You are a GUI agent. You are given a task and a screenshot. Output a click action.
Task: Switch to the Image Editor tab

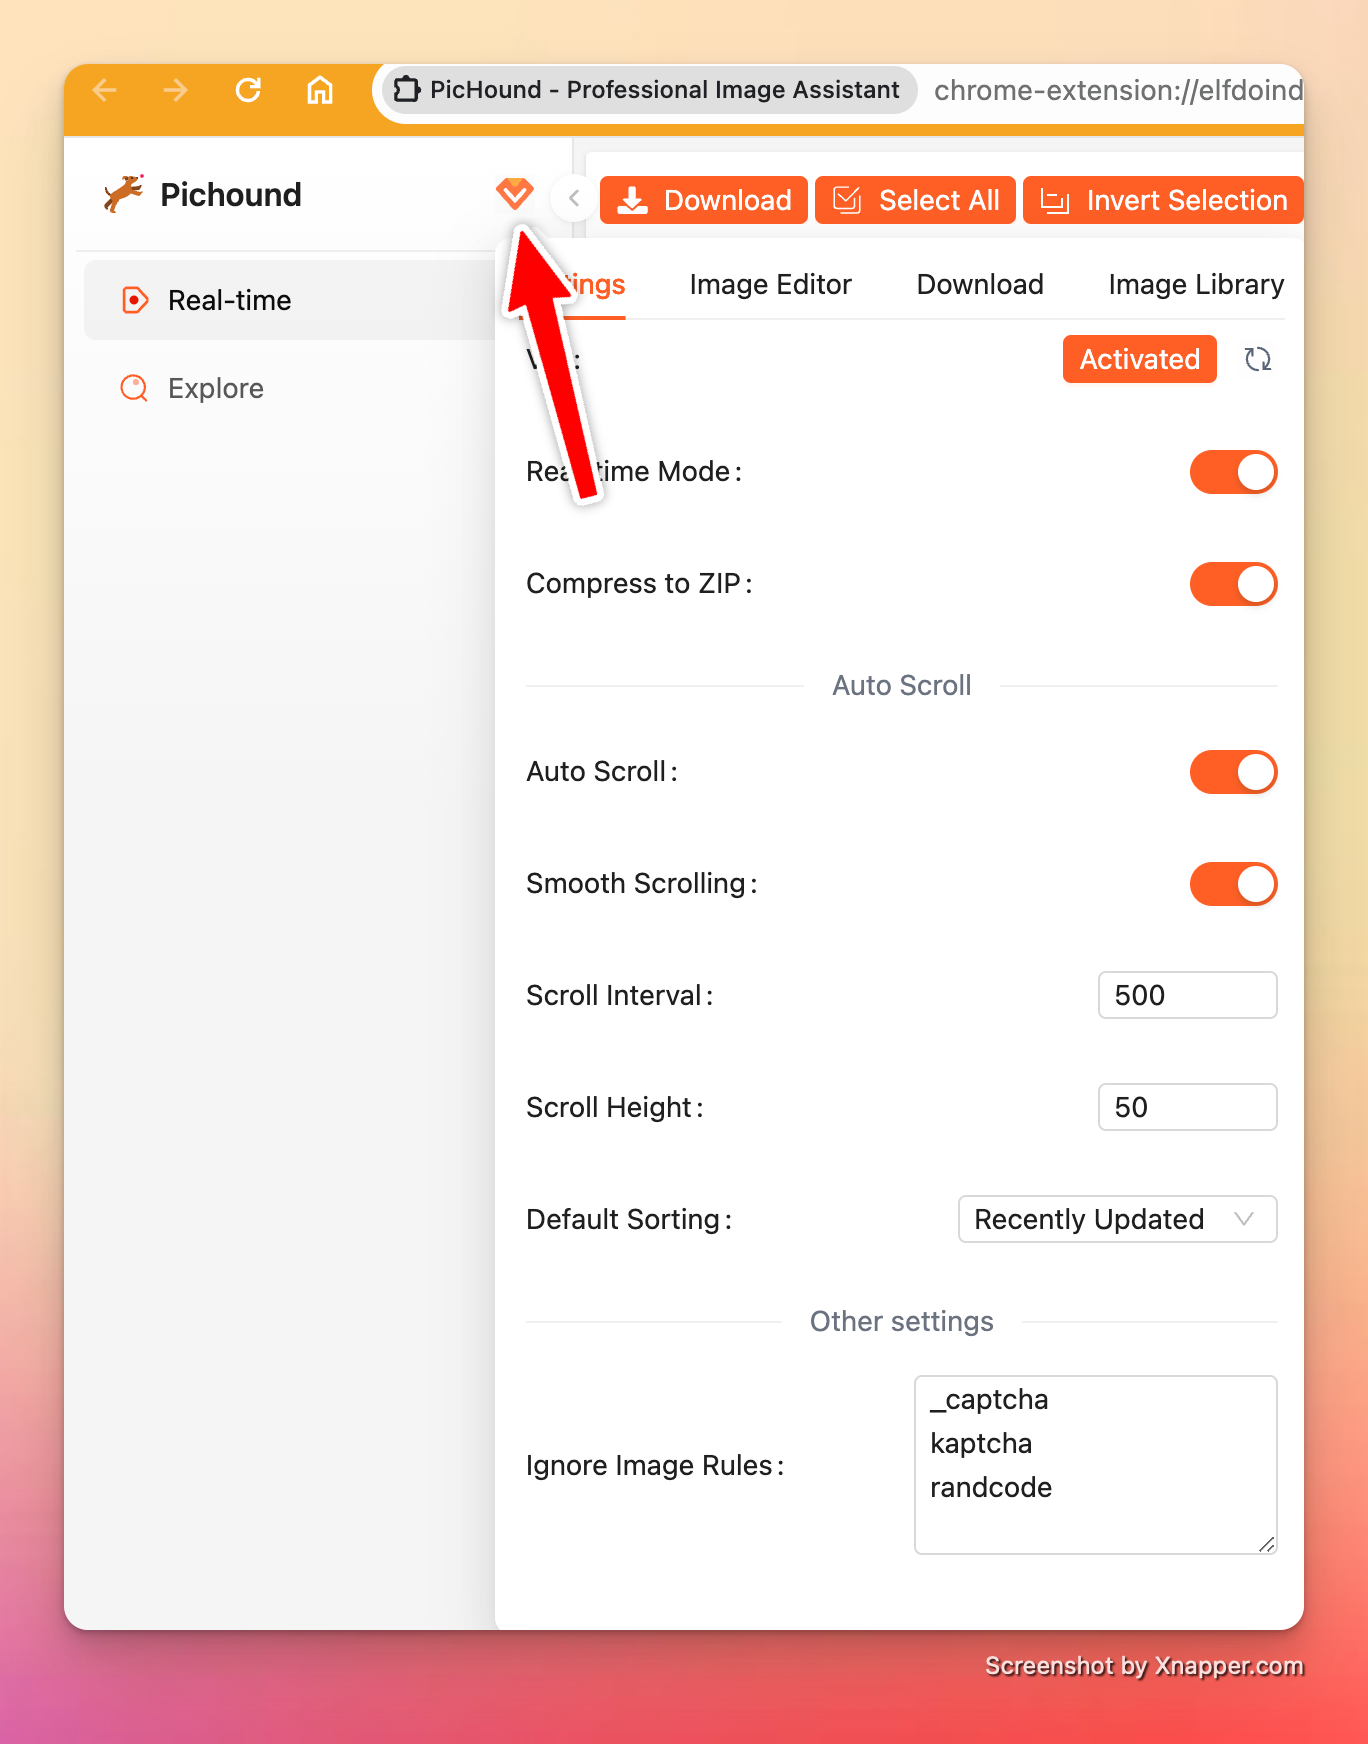770,285
